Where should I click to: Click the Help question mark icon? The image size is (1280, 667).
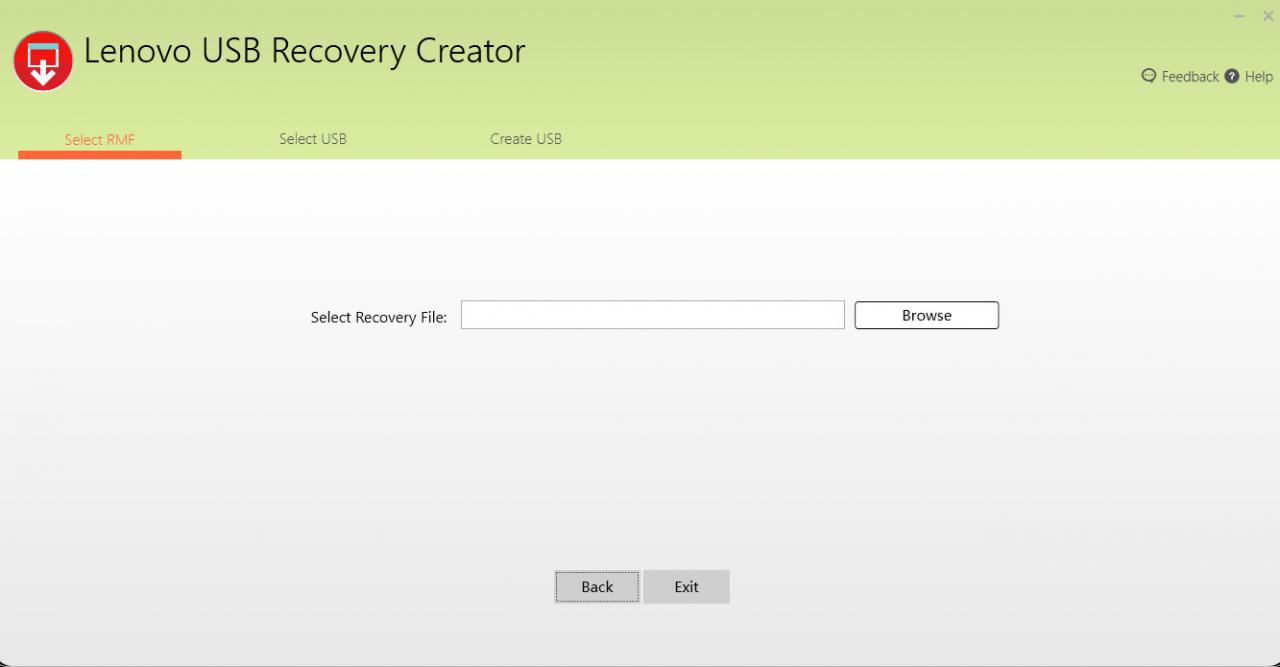1232,76
